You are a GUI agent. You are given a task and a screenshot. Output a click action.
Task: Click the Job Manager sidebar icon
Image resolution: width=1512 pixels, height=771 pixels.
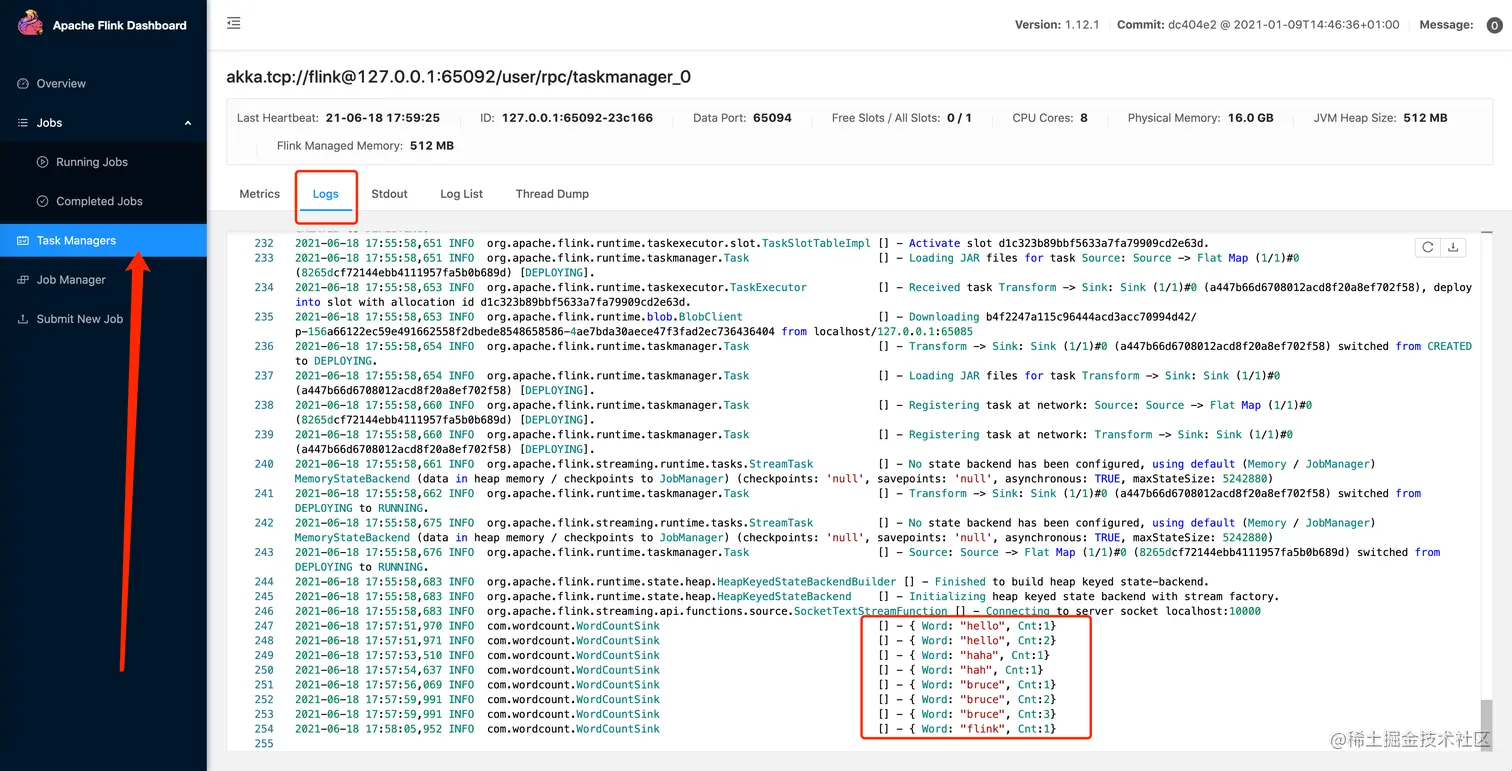coord(23,280)
